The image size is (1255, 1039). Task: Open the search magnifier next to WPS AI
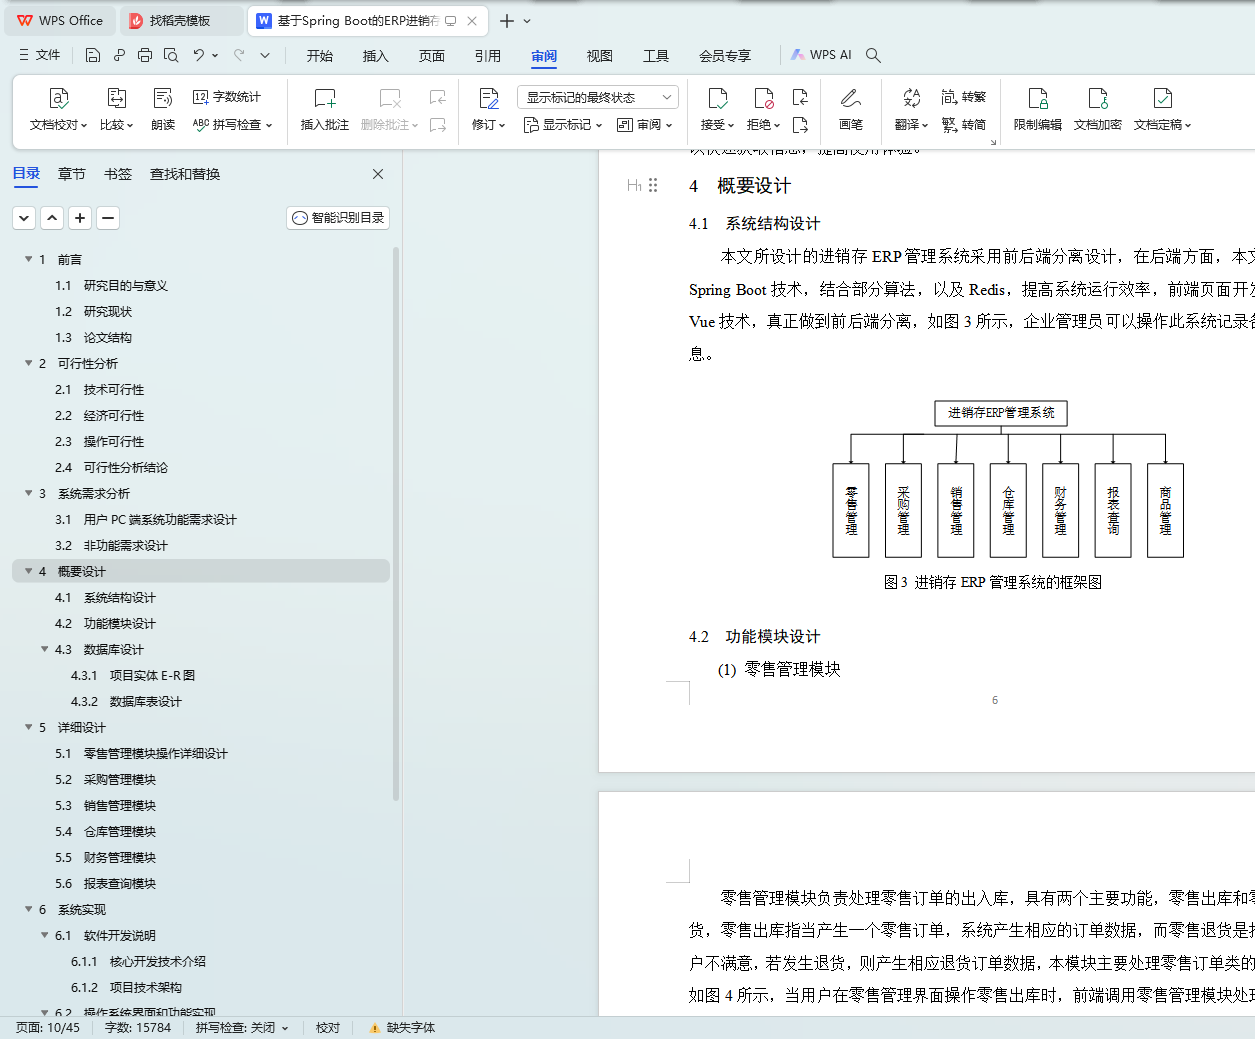pyautogui.click(x=873, y=55)
